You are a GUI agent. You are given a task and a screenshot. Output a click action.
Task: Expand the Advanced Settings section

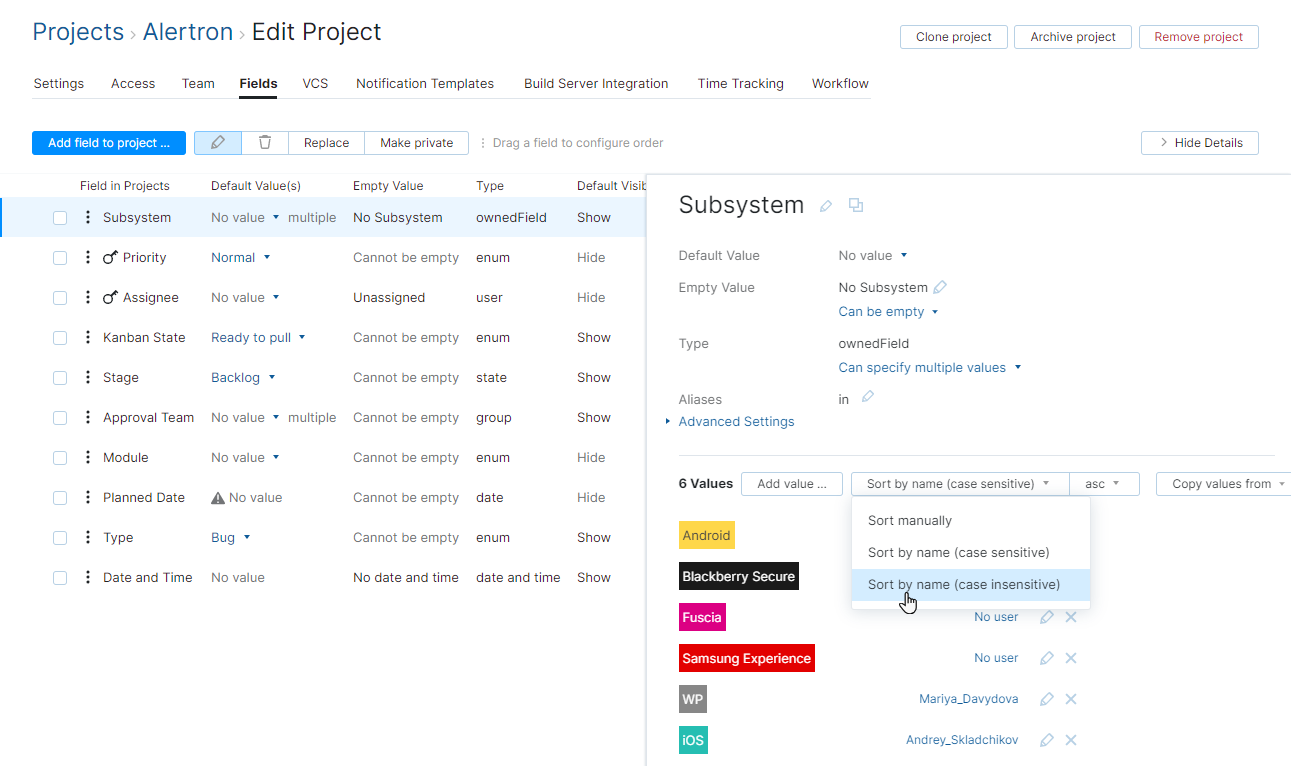736,421
